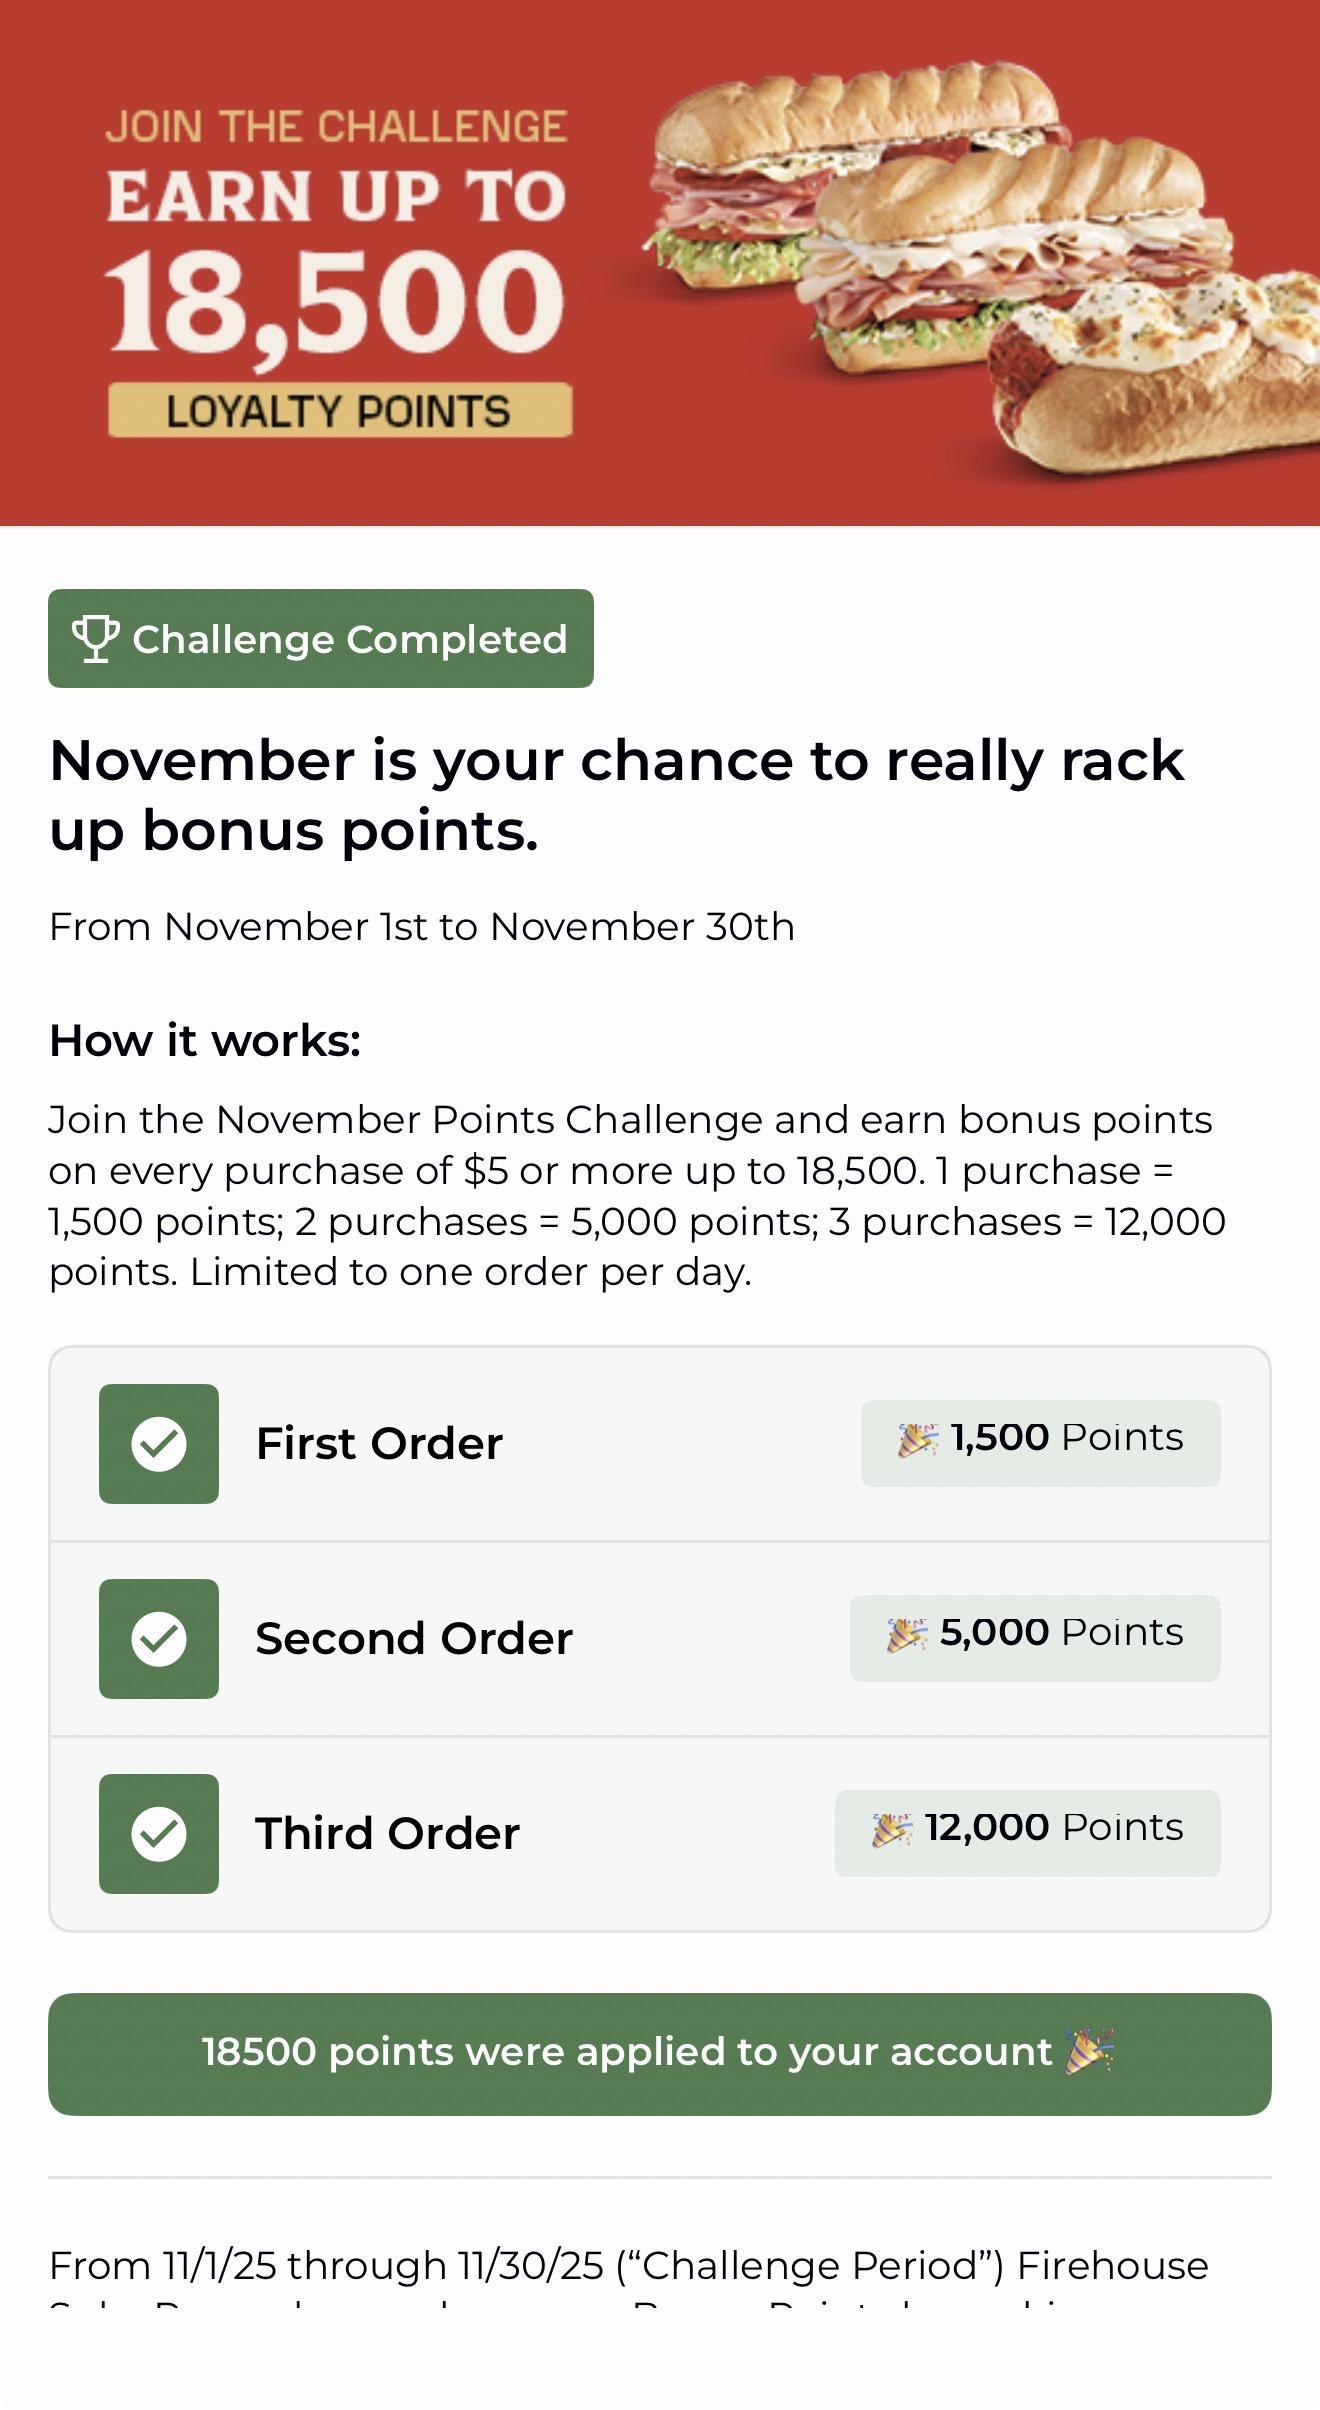
Task: Toggle the First Order checkmark box
Action: coord(159,1444)
